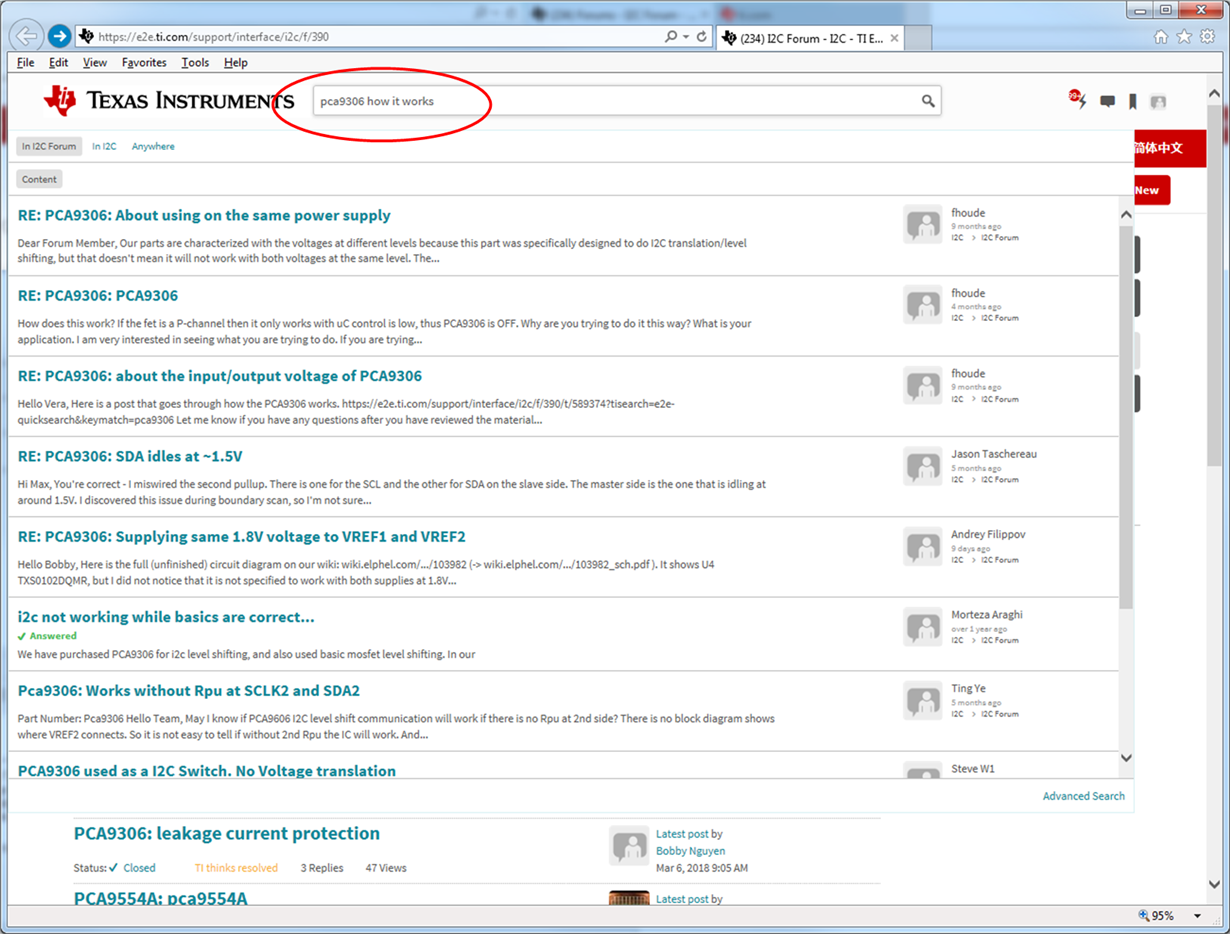This screenshot has width=1230, height=934.
Task: Open 'i2c not working while basics are correct...'
Action: click(x=166, y=617)
